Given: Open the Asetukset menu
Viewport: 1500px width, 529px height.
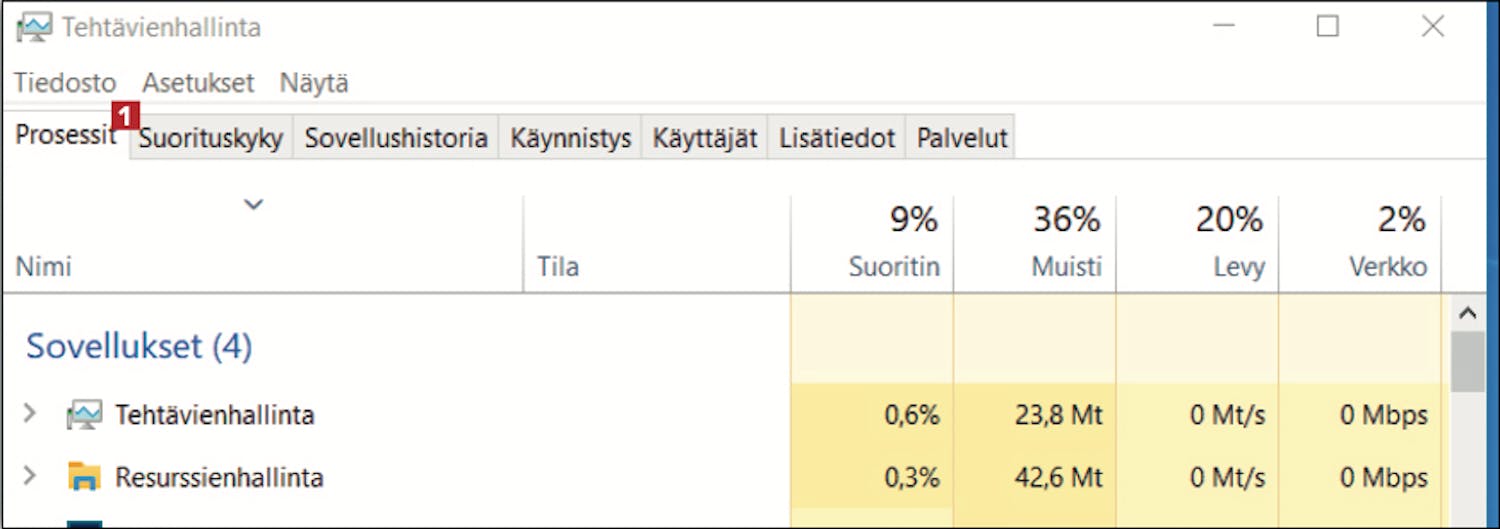Looking at the screenshot, I should (198, 83).
